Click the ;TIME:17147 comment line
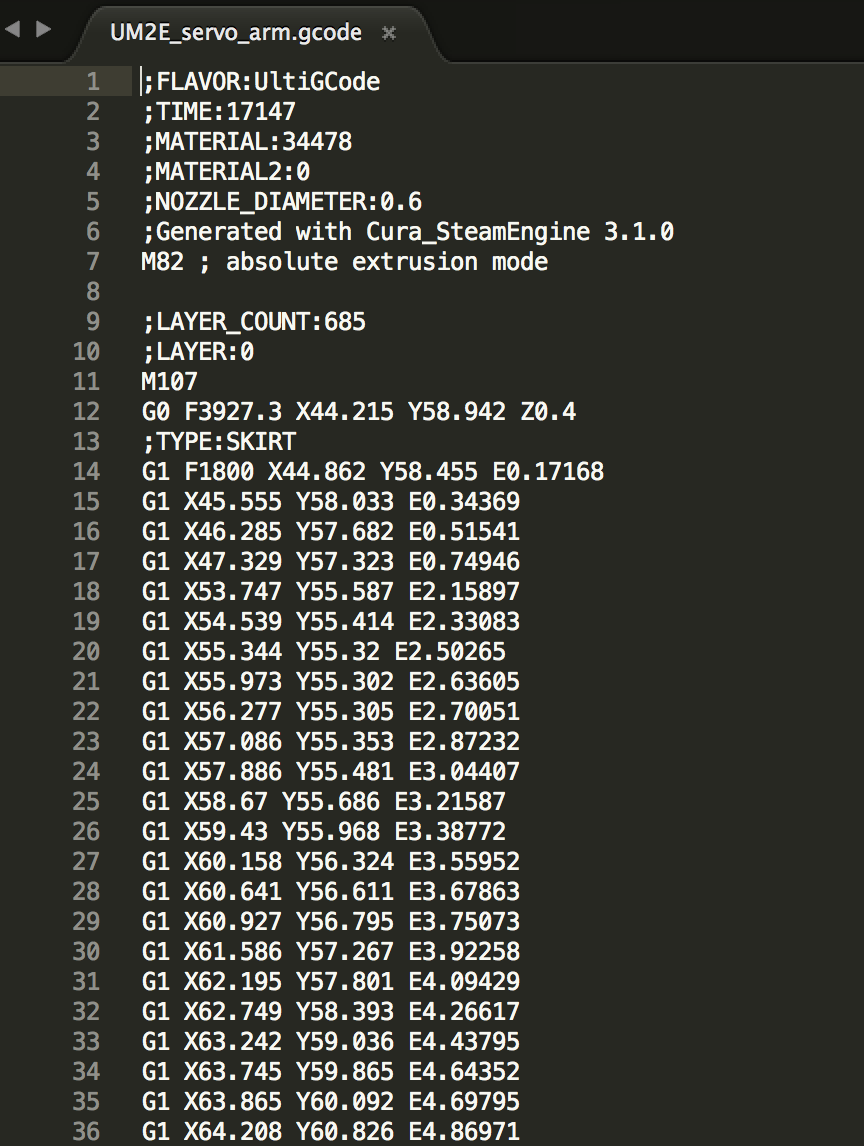This screenshot has width=864, height=1146. [x=219, y=111]
